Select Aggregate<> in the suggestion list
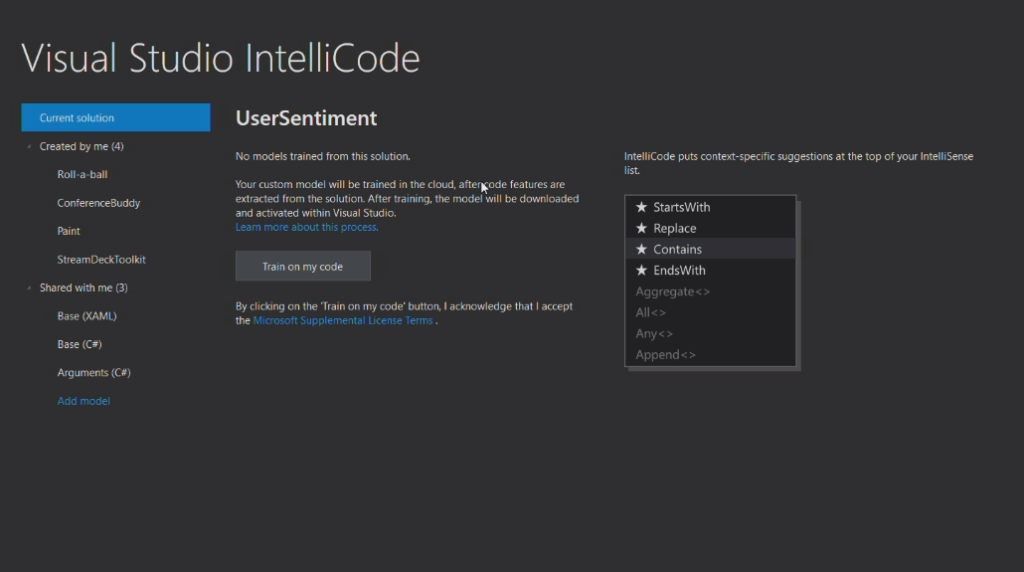Viewport: 1024px width, 572px height. (673, 292)
